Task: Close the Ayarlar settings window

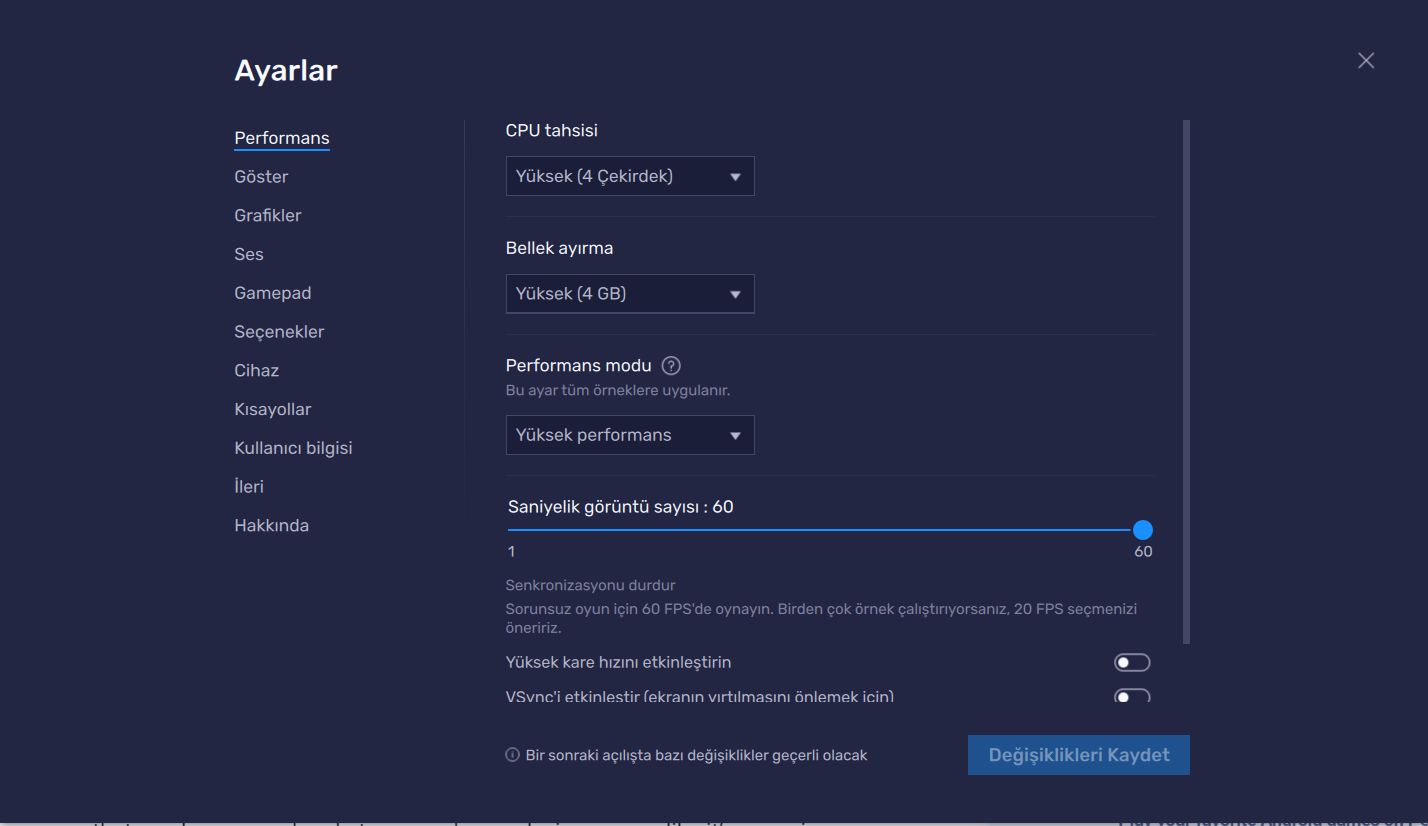Action: tap(1366, 60)
